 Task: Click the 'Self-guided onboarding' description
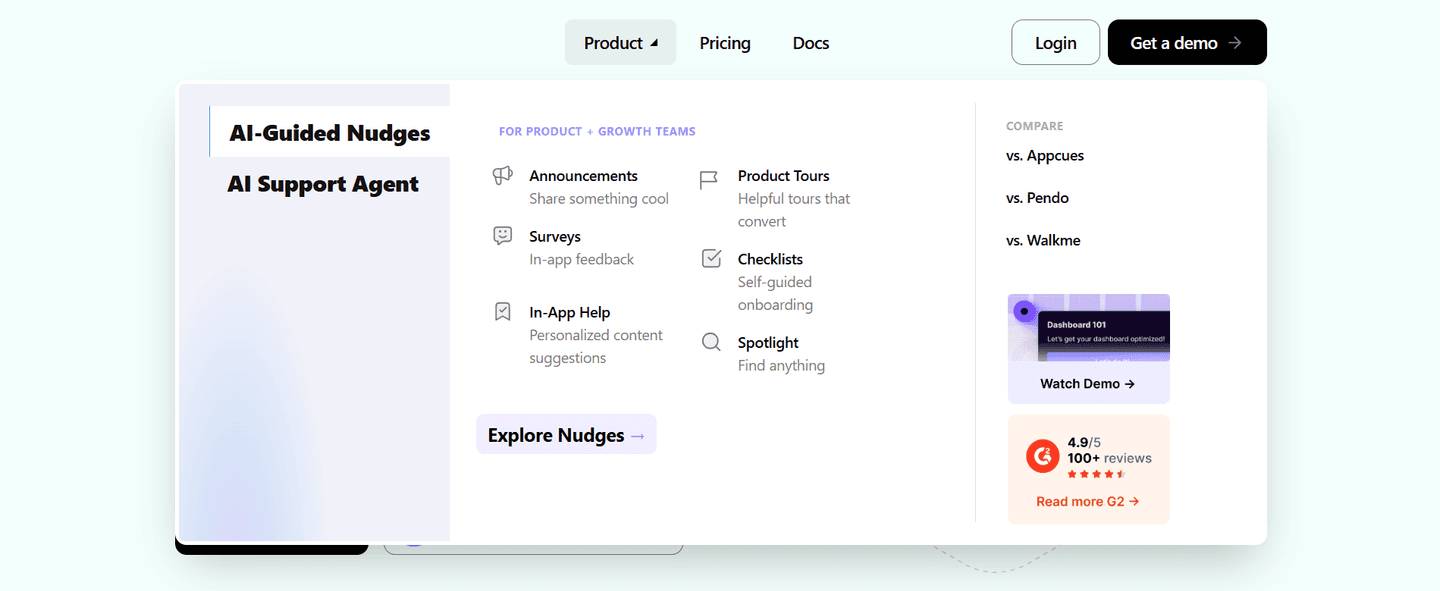(x=775, y=294)
